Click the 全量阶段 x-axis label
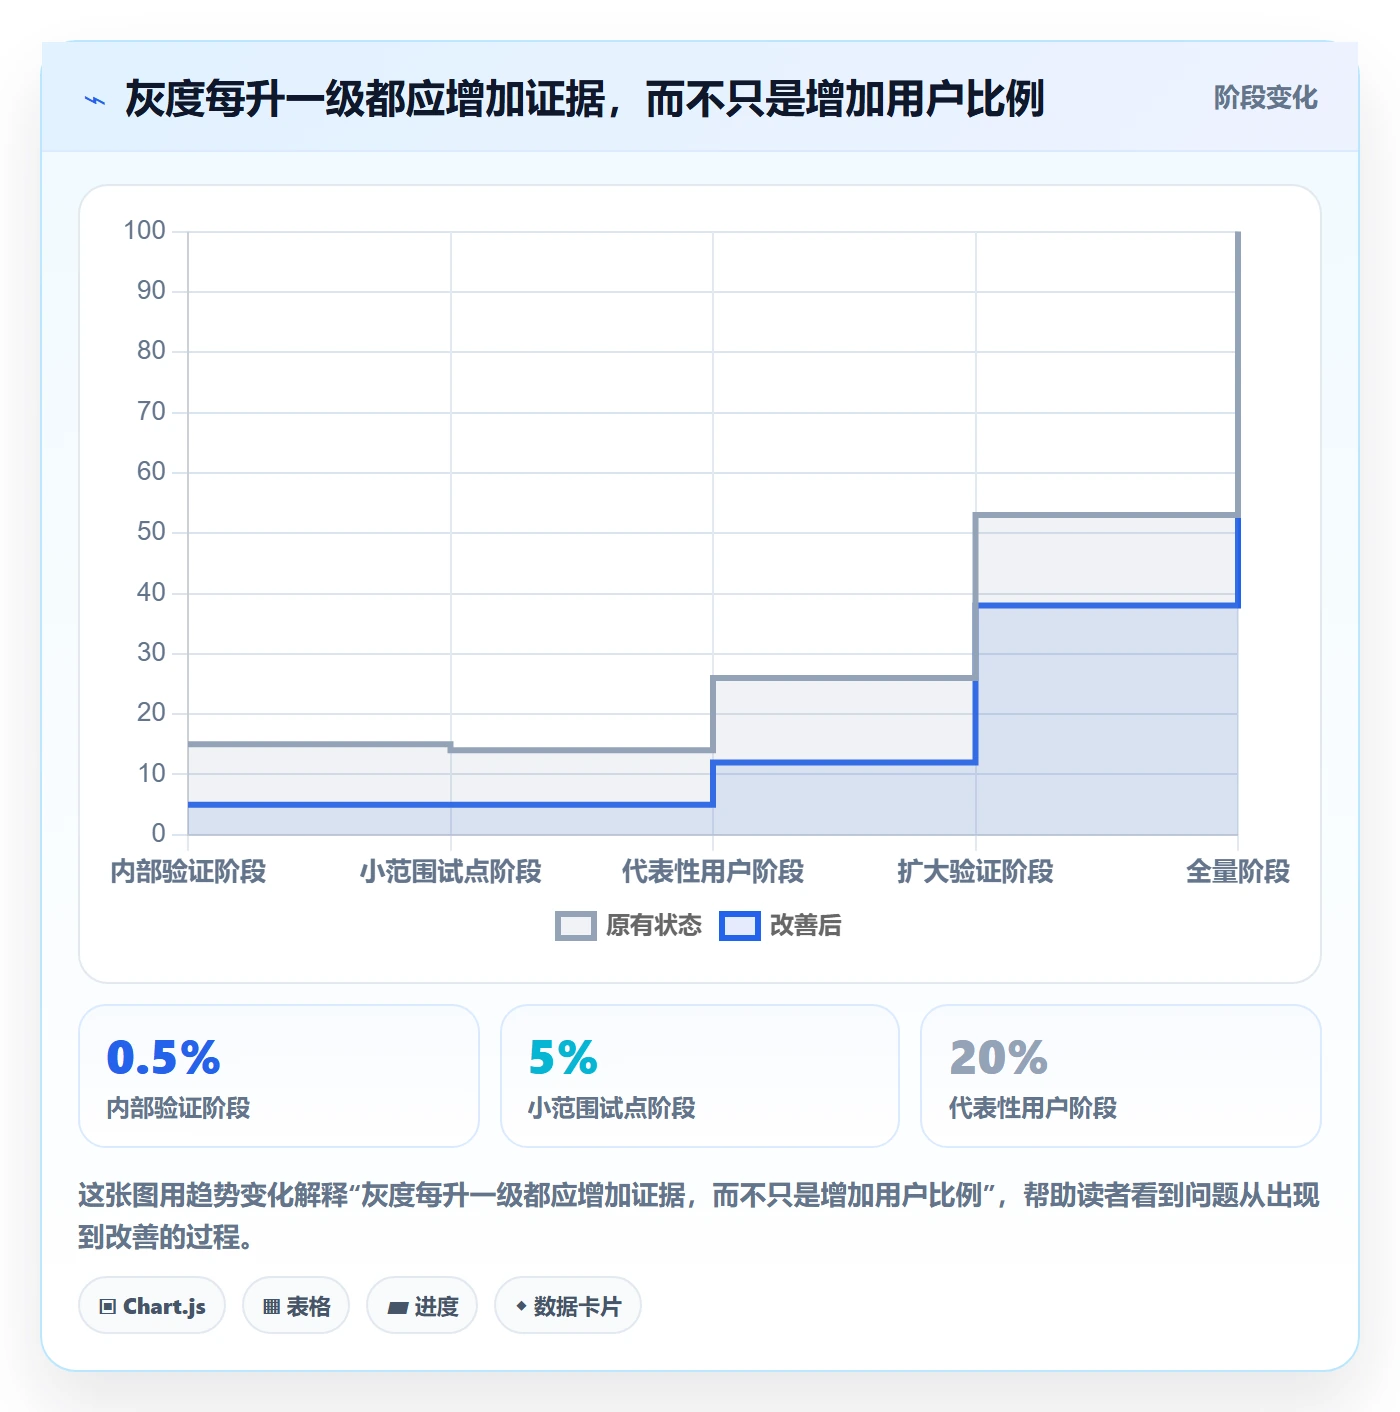This screenshot has height=1412, width=1400. [1238, 872]
